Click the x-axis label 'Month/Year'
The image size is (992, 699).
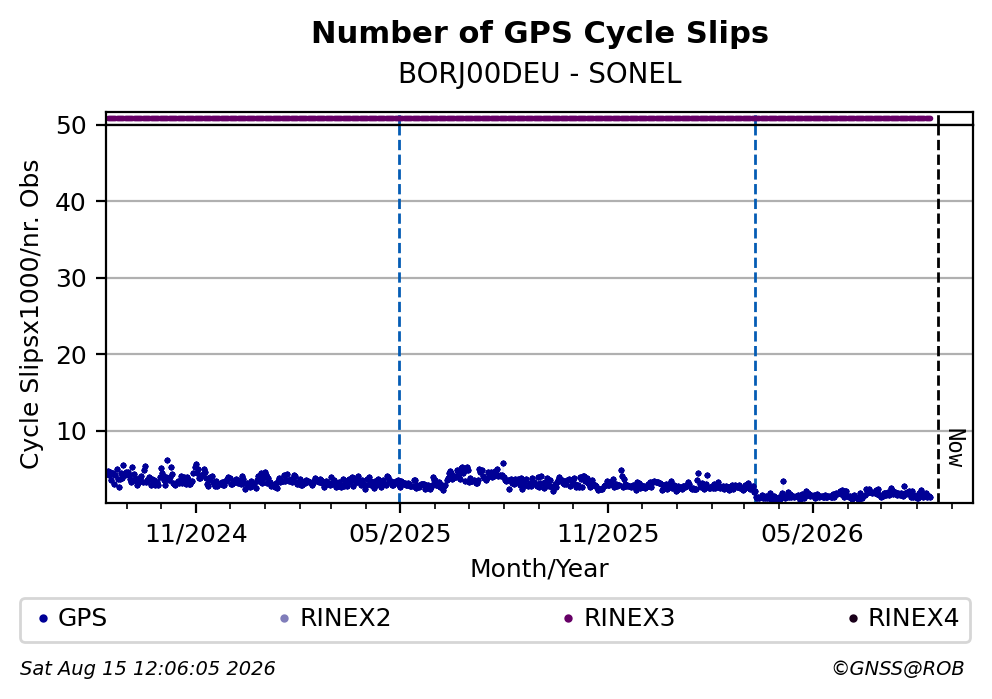point(539,569)
